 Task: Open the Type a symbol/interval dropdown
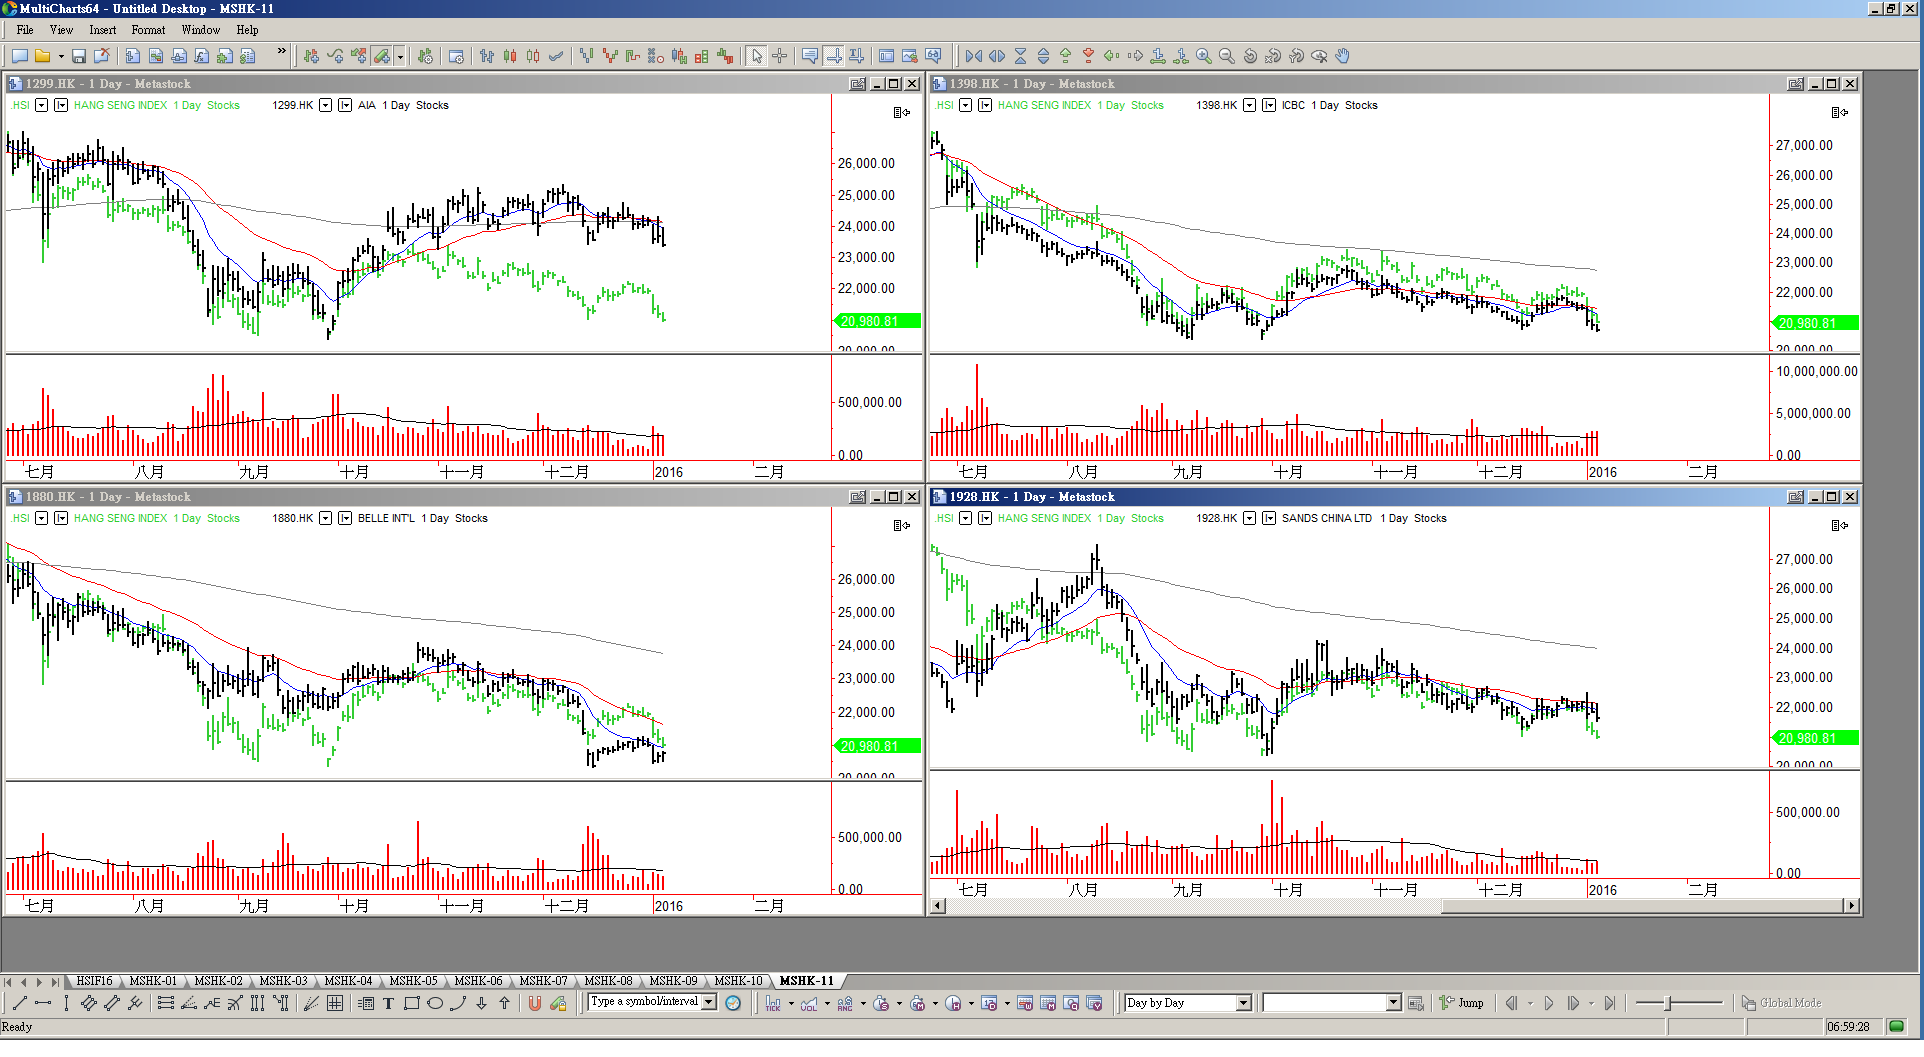(x=709, y=1002)
